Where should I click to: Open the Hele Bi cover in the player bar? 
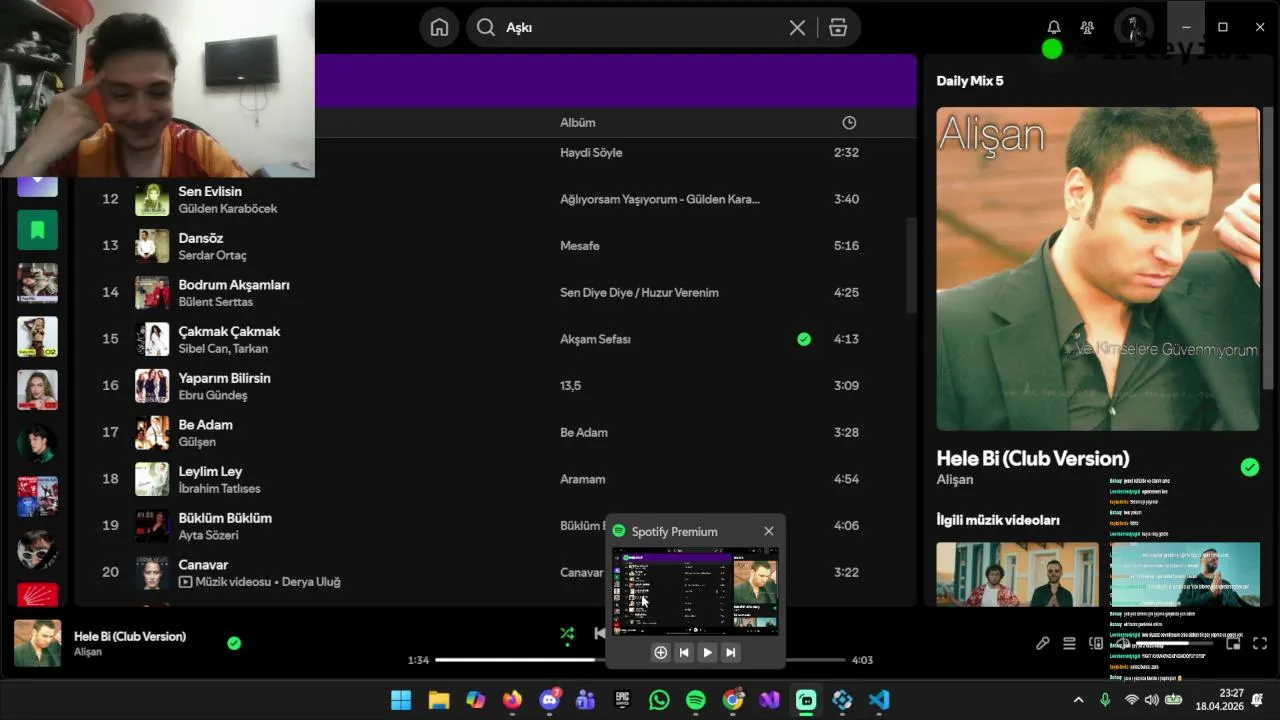pos(37,643)
